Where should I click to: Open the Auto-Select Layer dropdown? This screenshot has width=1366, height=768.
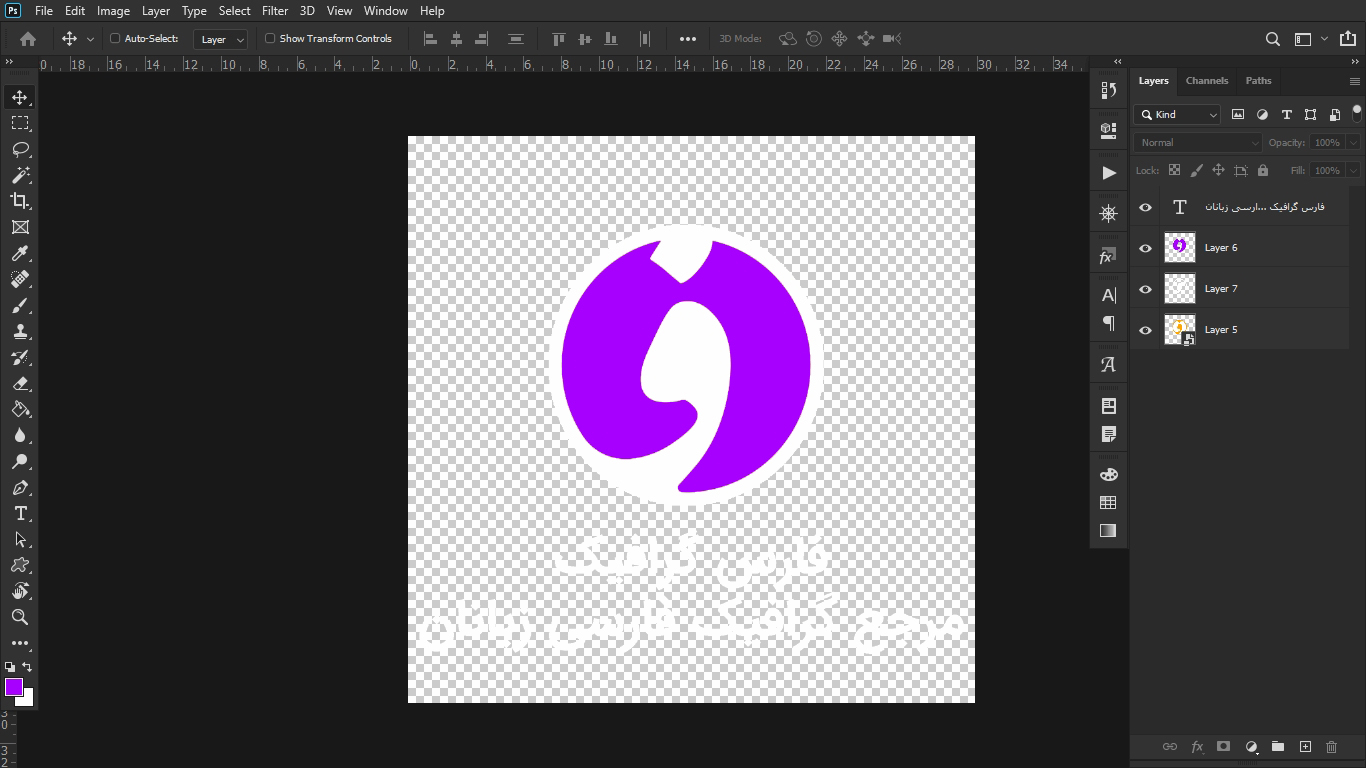pos(222,40)
